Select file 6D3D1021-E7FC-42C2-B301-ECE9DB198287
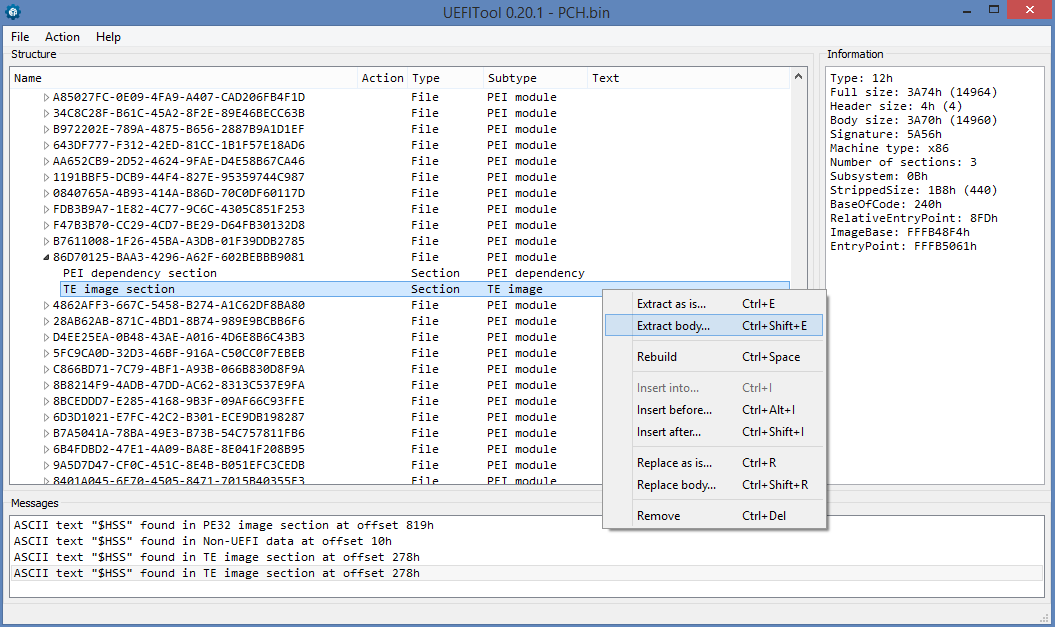1055x627 pixels. 178,417
